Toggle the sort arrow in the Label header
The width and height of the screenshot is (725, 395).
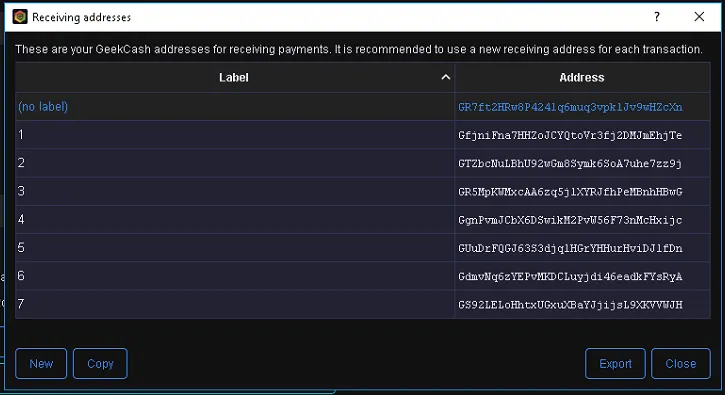point(445,77)
